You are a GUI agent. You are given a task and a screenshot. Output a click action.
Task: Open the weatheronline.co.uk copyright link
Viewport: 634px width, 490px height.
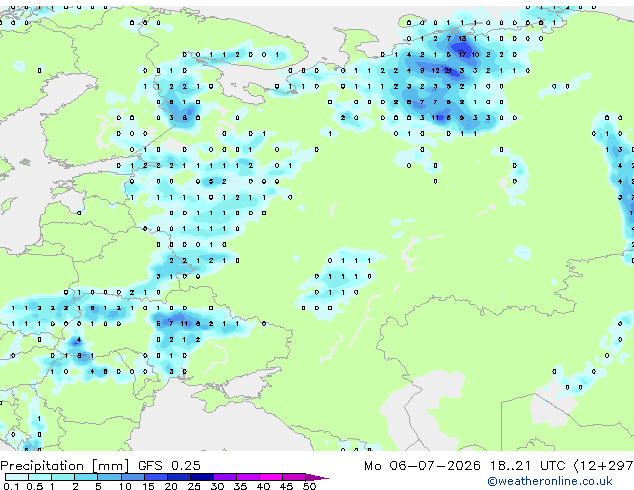click(549, 481)
